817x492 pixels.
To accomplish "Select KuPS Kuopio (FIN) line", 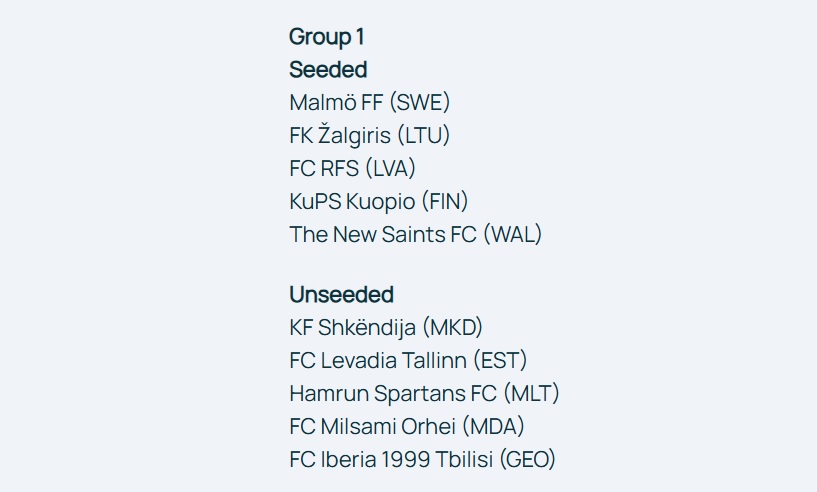I will (x=379, y=202).
